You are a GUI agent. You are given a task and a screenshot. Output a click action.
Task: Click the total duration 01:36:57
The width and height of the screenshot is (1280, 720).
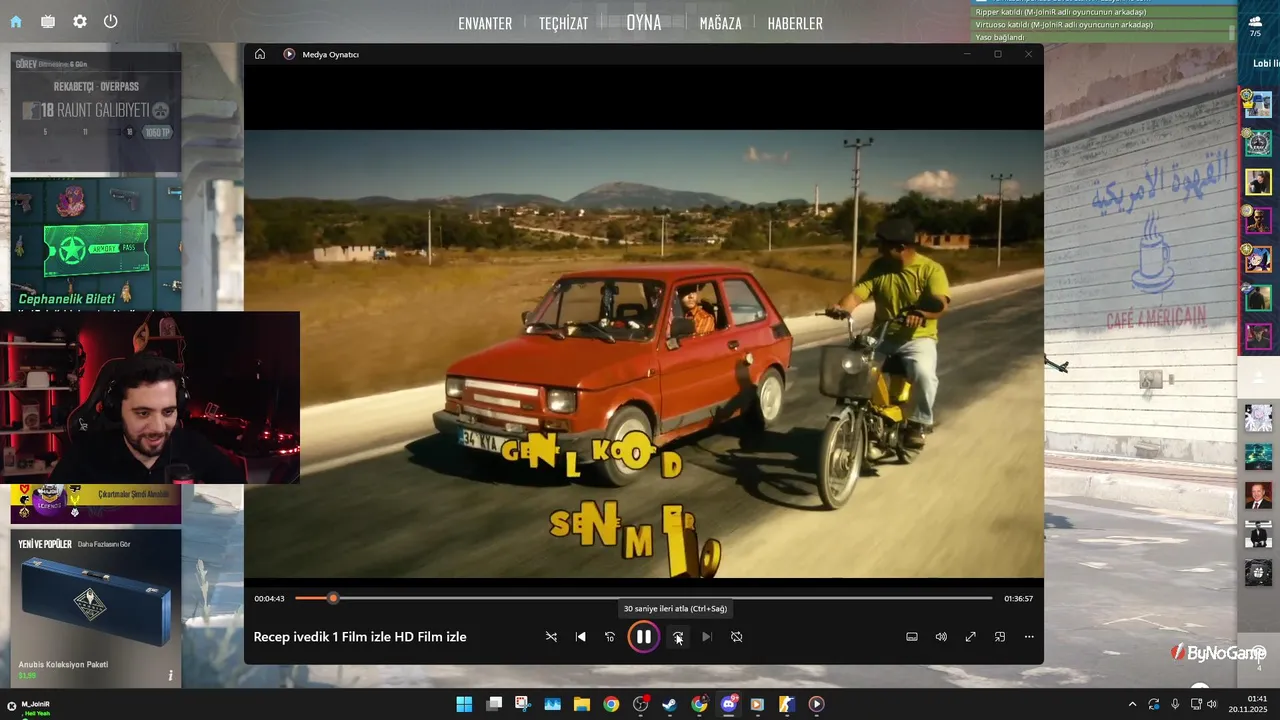1019,599
